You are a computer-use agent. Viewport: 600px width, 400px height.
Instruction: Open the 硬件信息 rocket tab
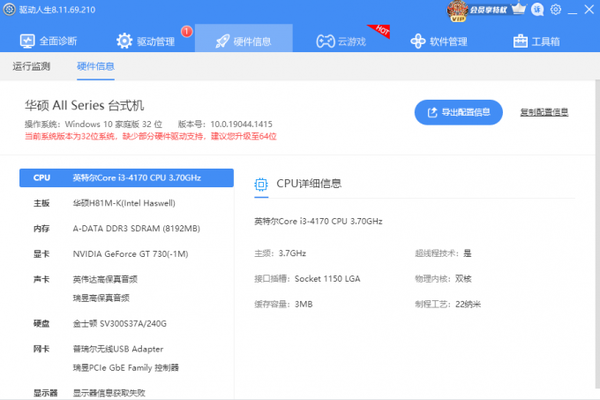(x=243, y=42)
